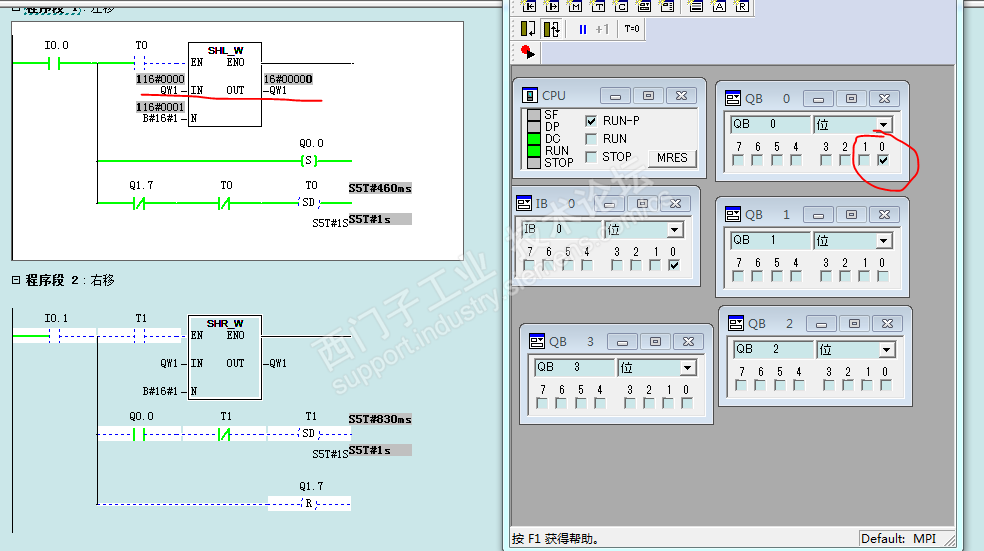The height and width of the screenshot is (551, 984).
Task: Click the MRES memory reset button
Action: 672,158
